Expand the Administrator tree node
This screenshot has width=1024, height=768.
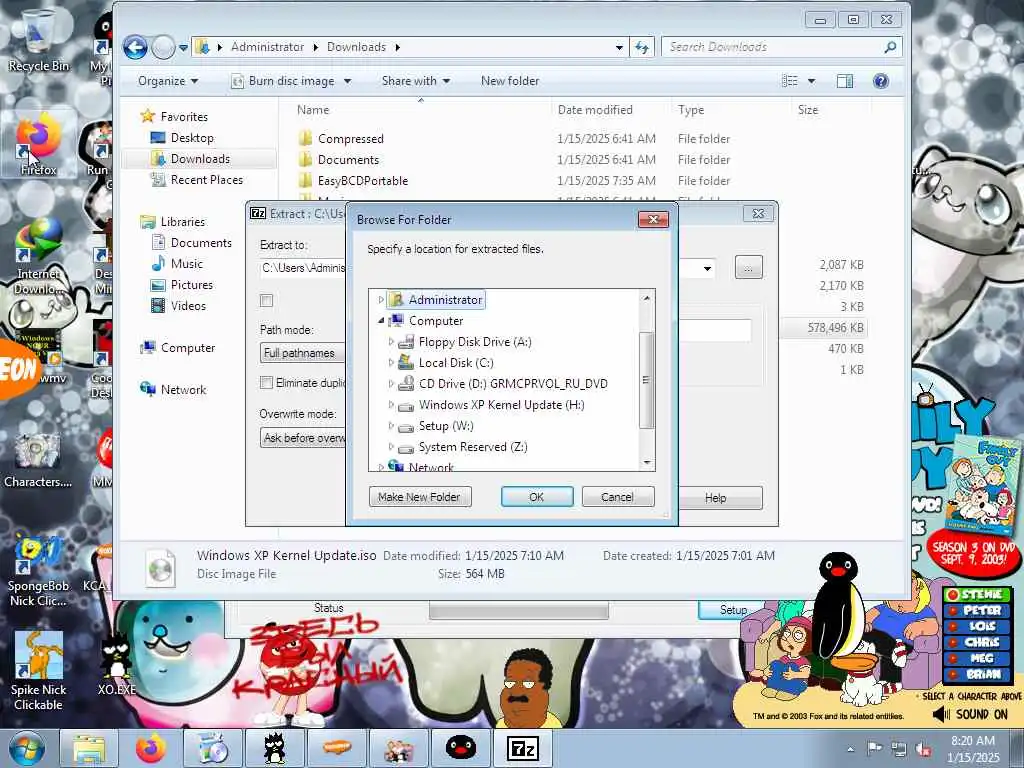point(381,300)
